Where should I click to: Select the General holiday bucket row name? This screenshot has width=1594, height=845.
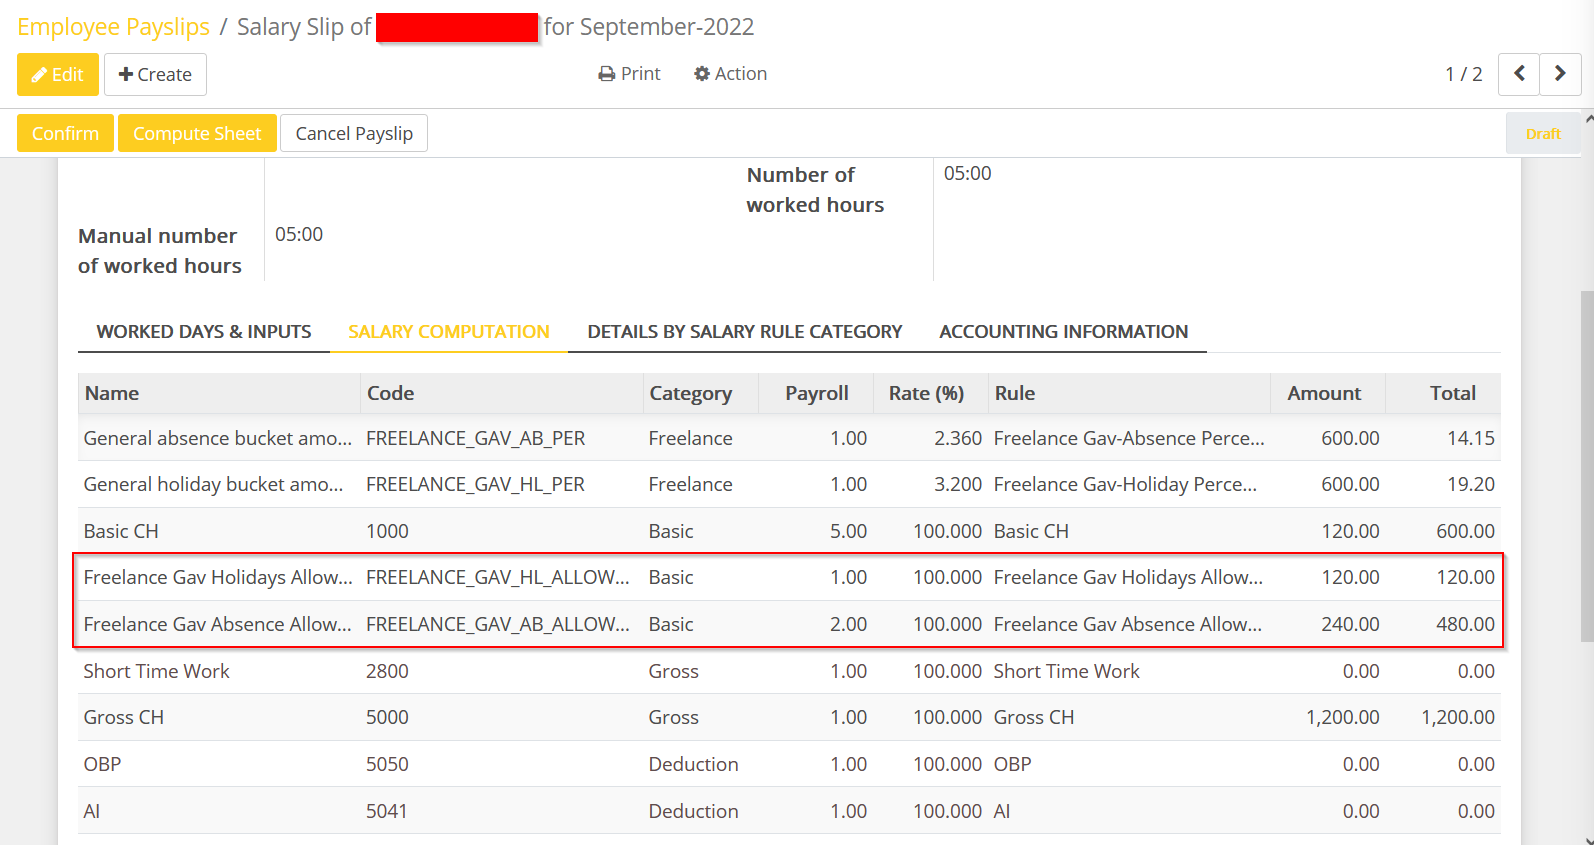click(x=214, y=484)
